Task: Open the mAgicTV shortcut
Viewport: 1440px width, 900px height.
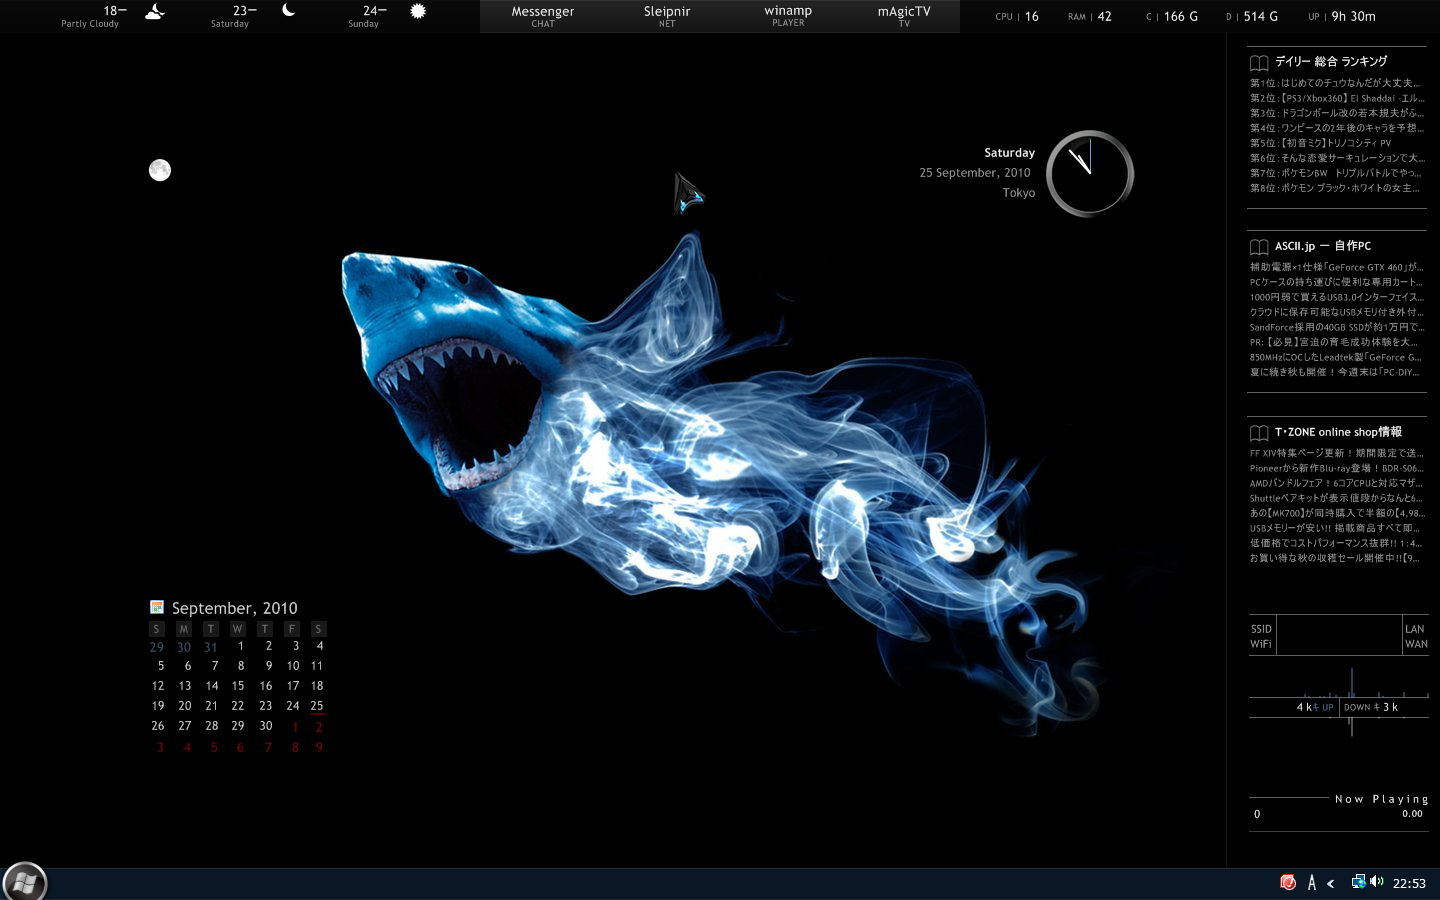Action: point(903,16)
